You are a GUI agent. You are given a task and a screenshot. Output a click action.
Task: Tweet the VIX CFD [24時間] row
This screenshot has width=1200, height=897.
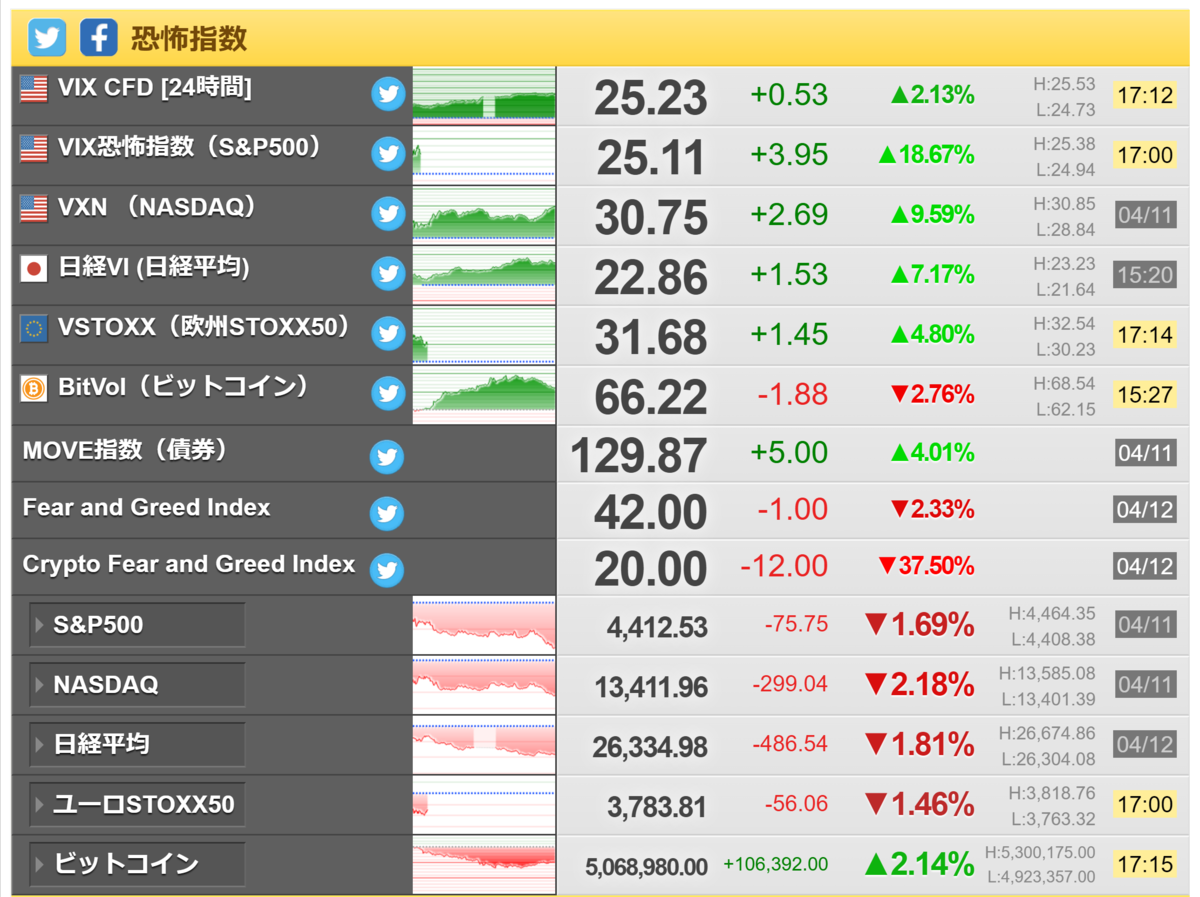pyautogui.click(x=388, y=95)
